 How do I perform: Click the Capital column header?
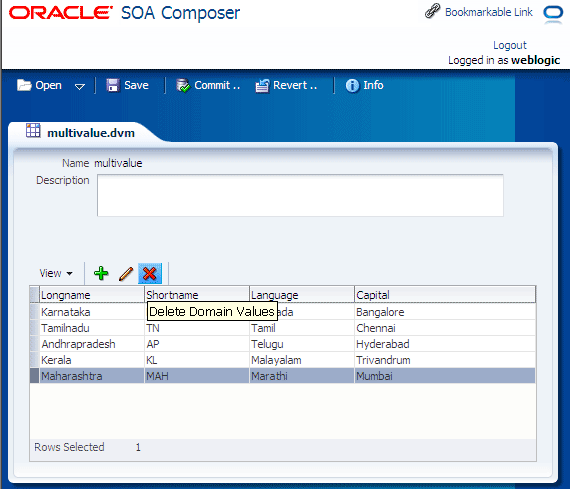coord(445,295)
